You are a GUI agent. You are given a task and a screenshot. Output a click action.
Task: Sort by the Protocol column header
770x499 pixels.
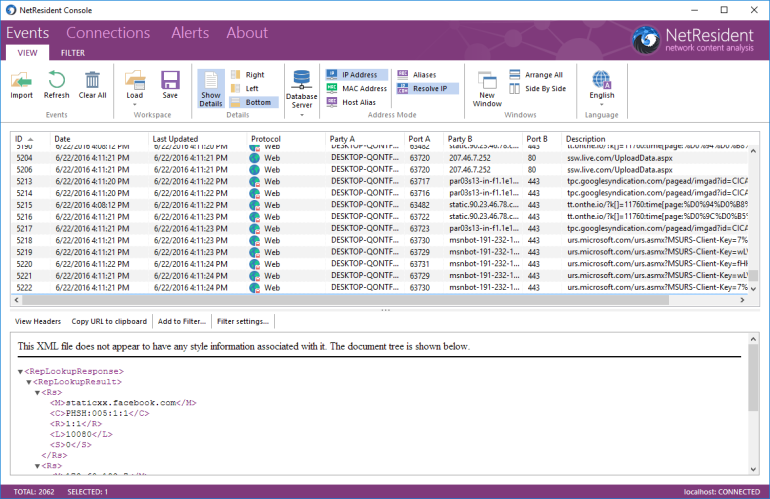[286, 139]
